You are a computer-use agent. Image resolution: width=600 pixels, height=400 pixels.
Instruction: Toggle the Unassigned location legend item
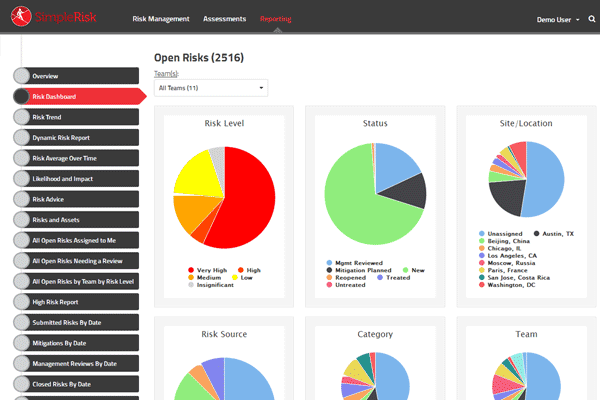[x=507, y=233]
